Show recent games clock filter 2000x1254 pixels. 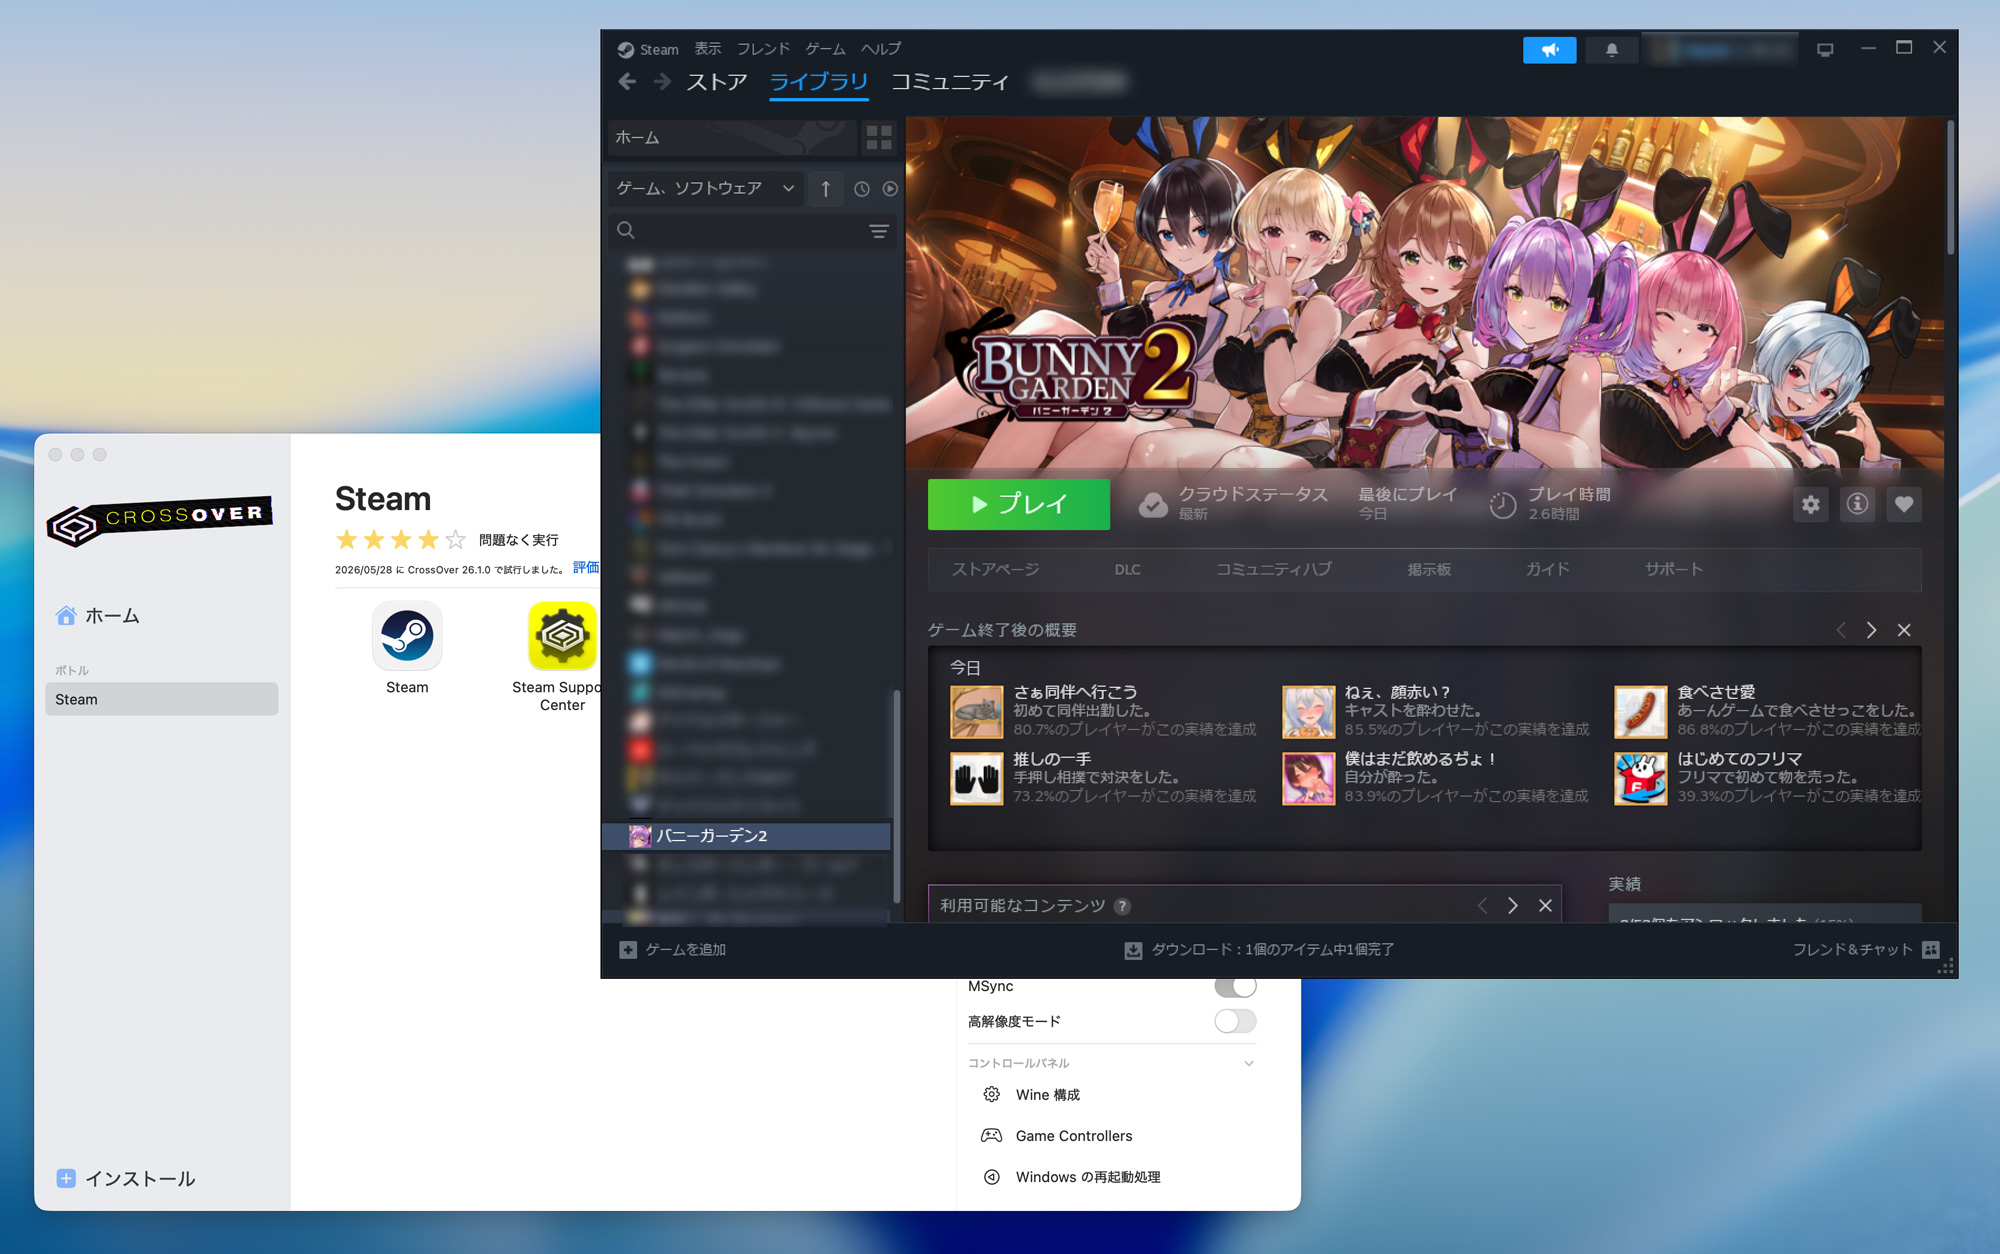(x=862, y=188)
